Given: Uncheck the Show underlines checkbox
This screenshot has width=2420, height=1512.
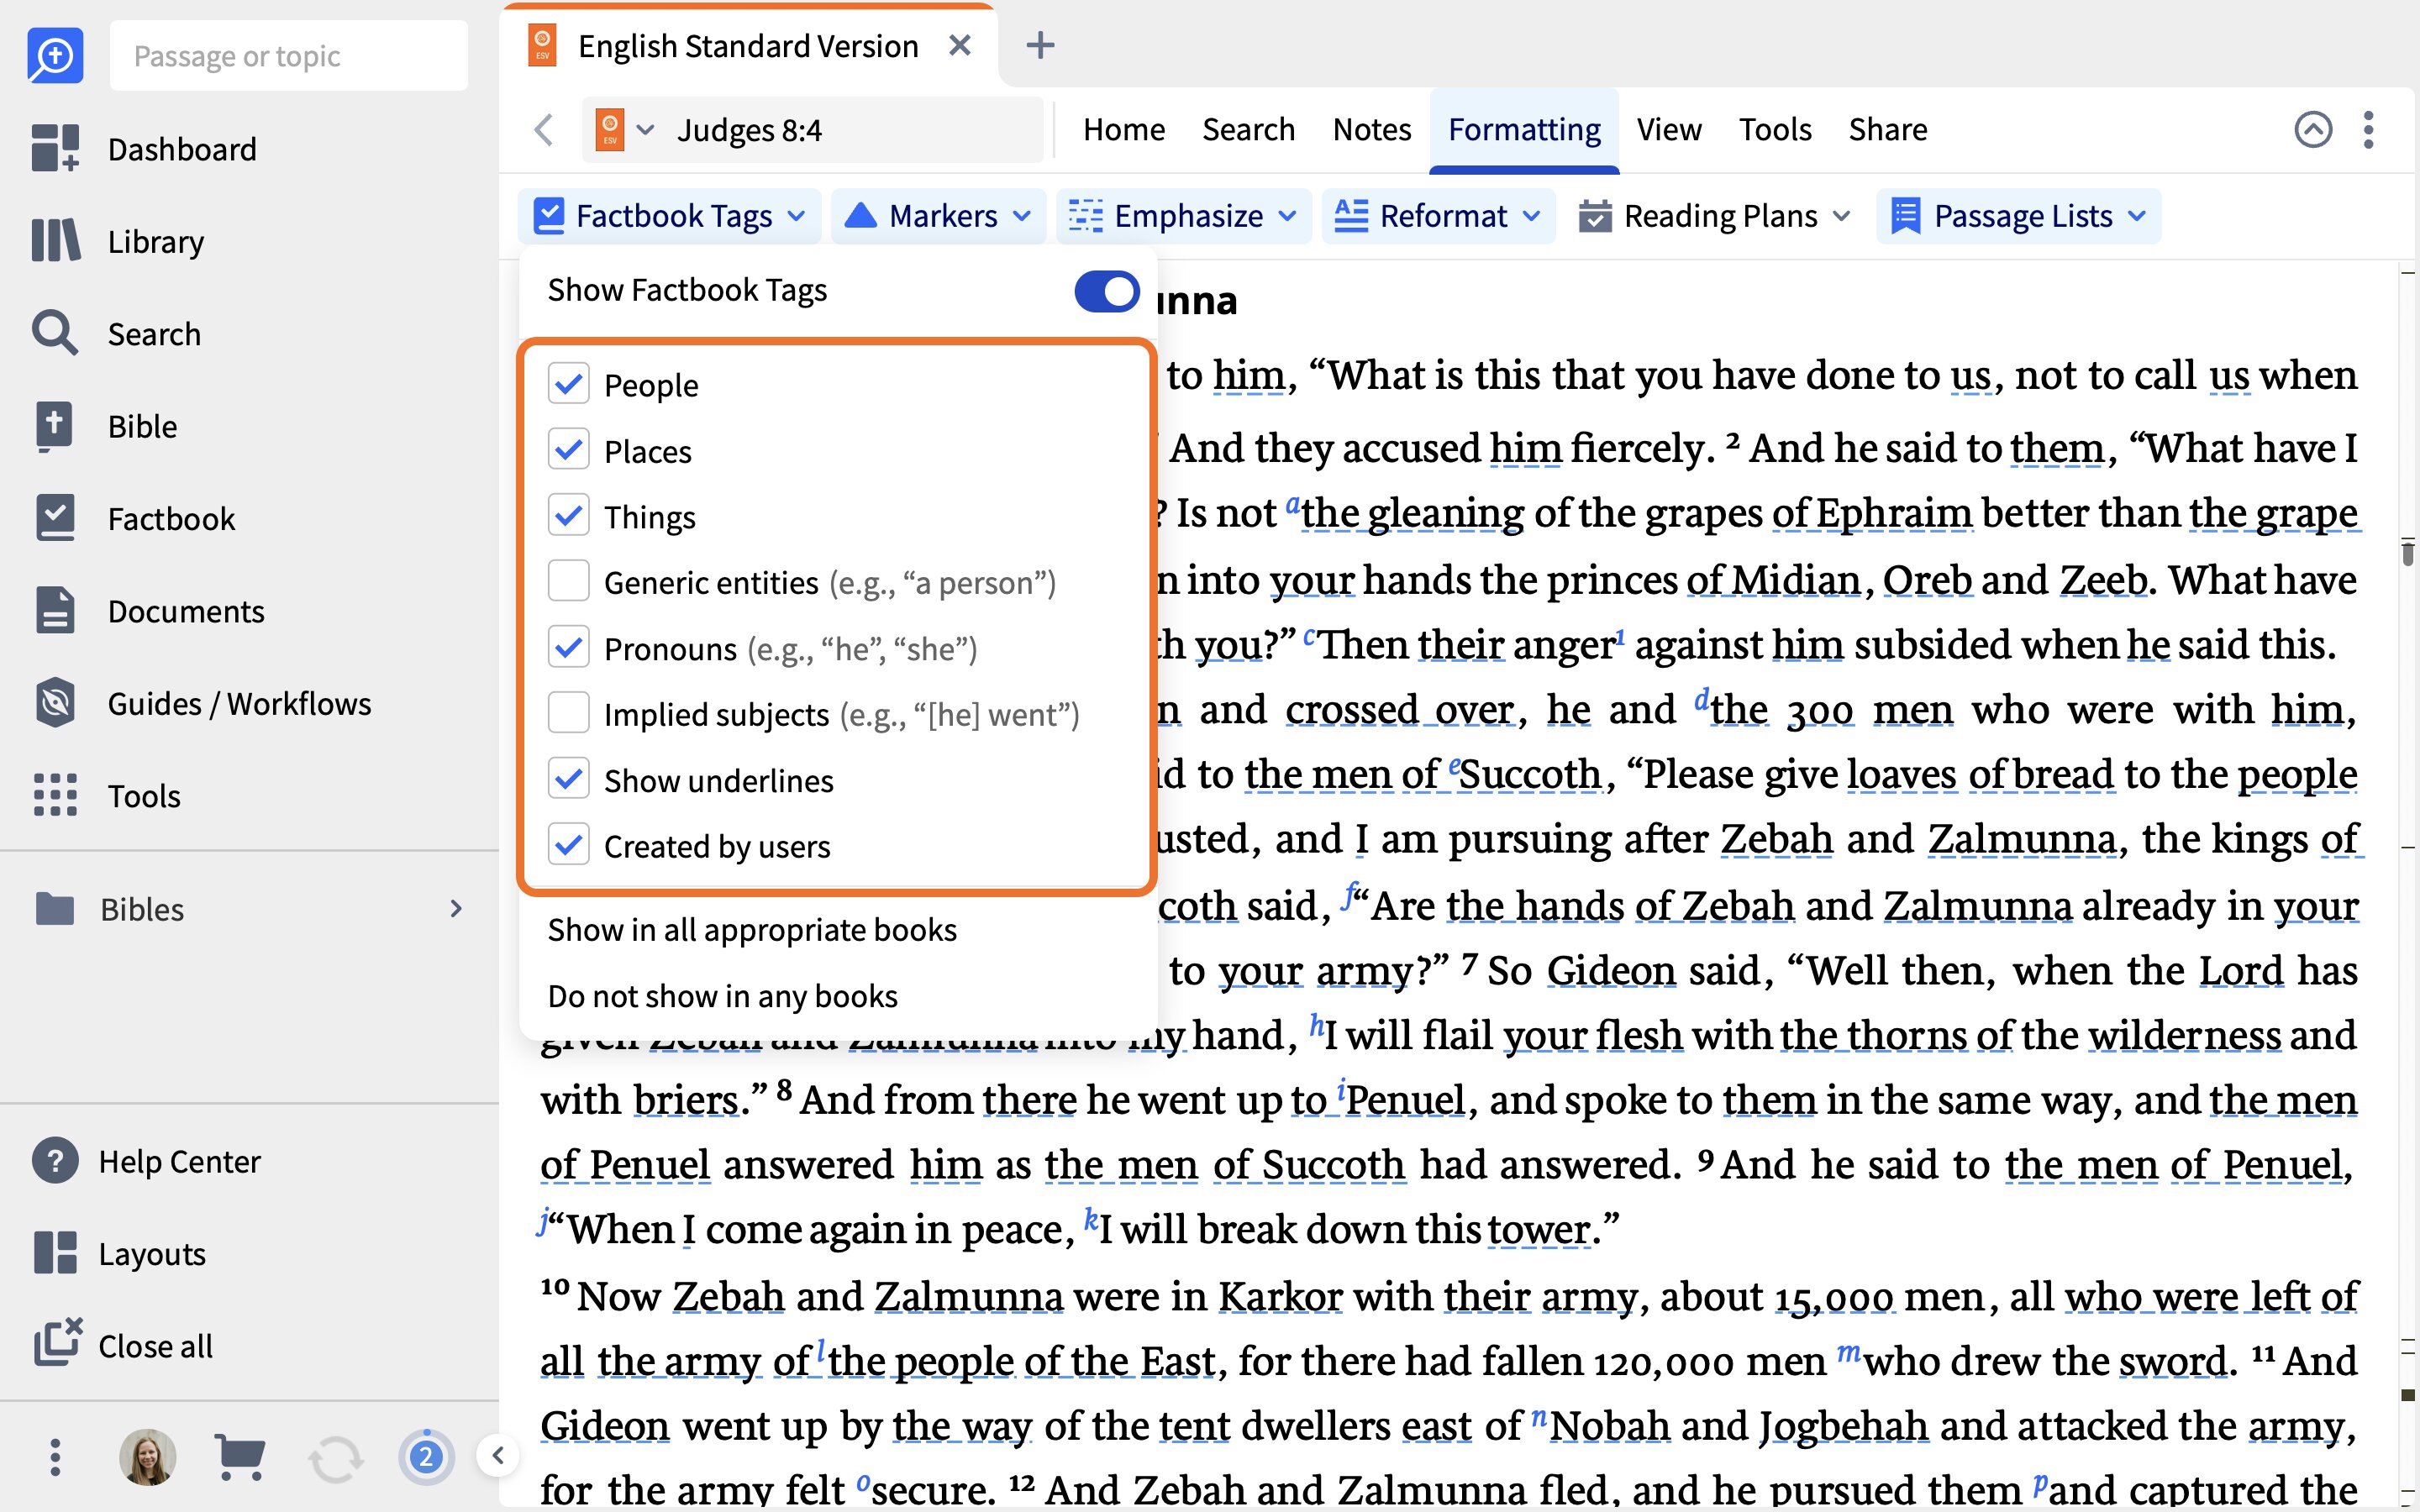Looking at the screenshot, I should [568, 779].
